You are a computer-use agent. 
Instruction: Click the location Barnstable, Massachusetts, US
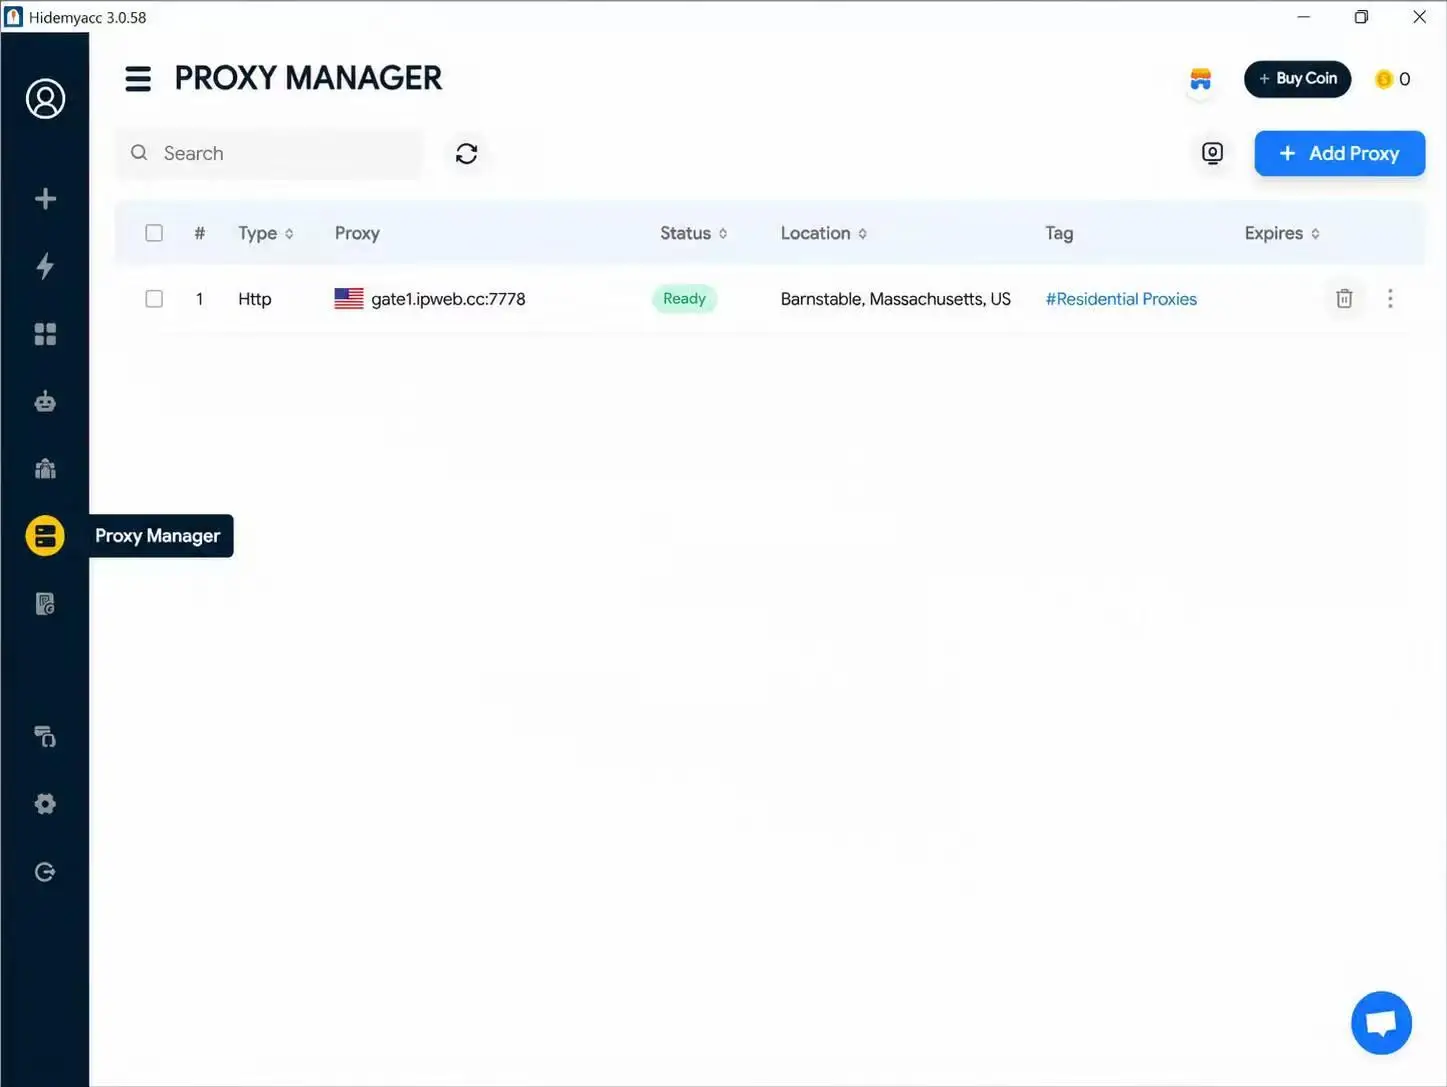coord(895,299)
